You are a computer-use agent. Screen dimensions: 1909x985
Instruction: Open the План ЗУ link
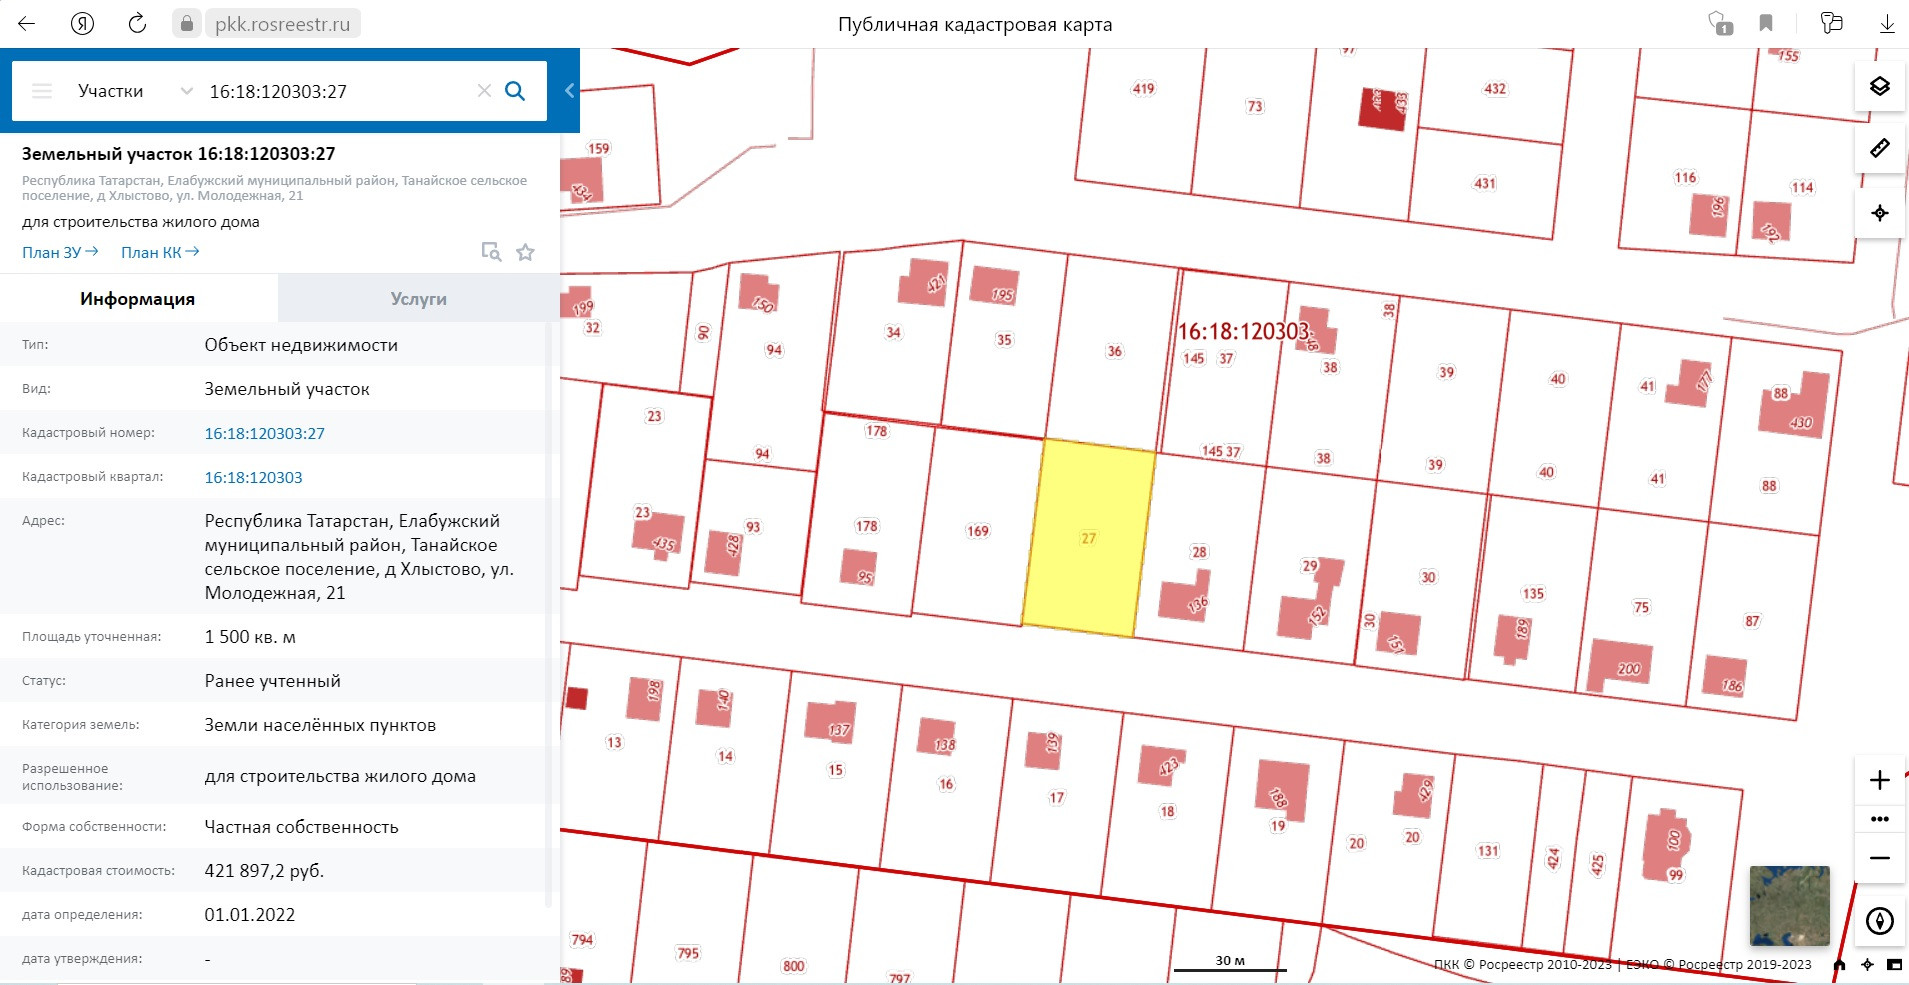tap(60, 252)
